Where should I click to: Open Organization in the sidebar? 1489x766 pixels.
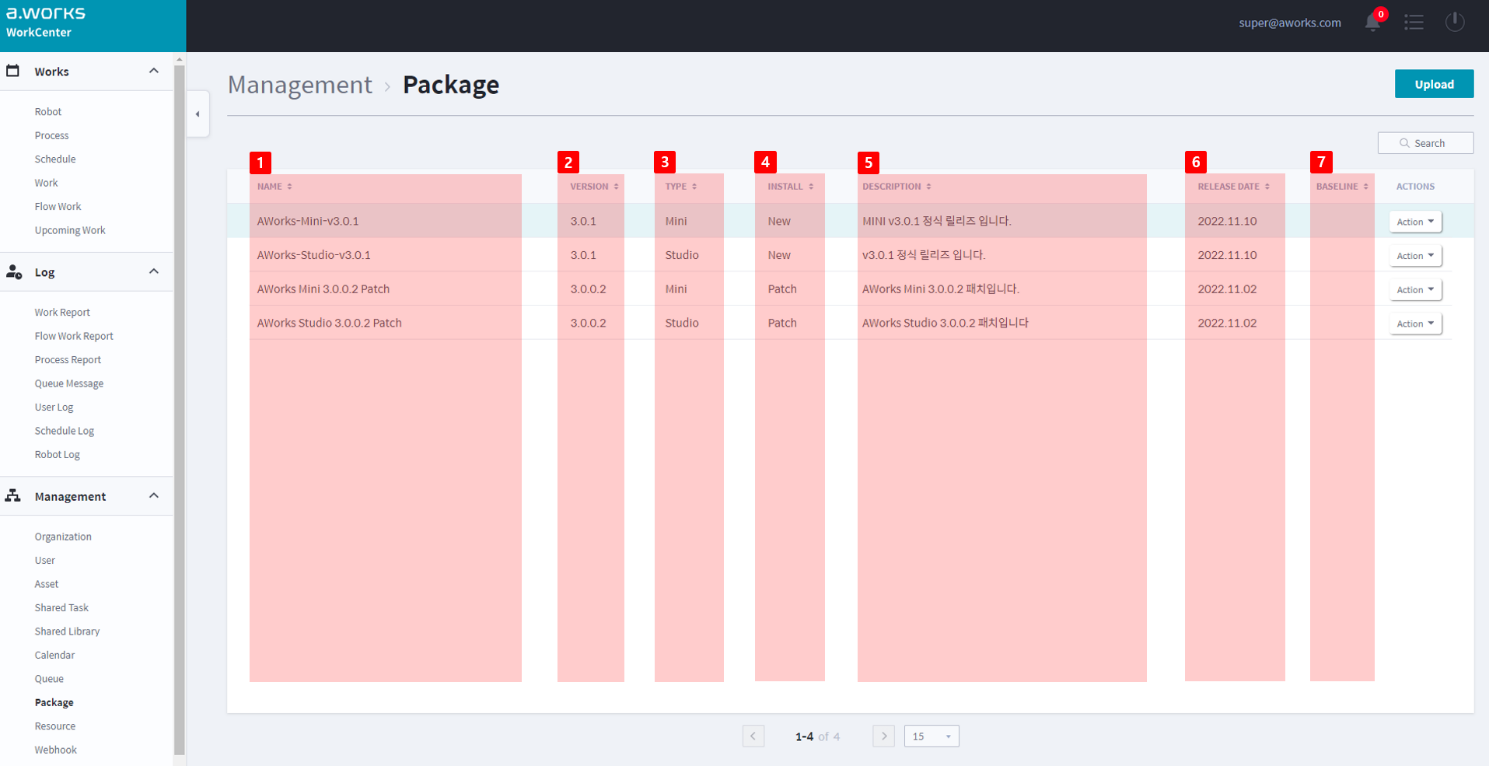point(63,537)
